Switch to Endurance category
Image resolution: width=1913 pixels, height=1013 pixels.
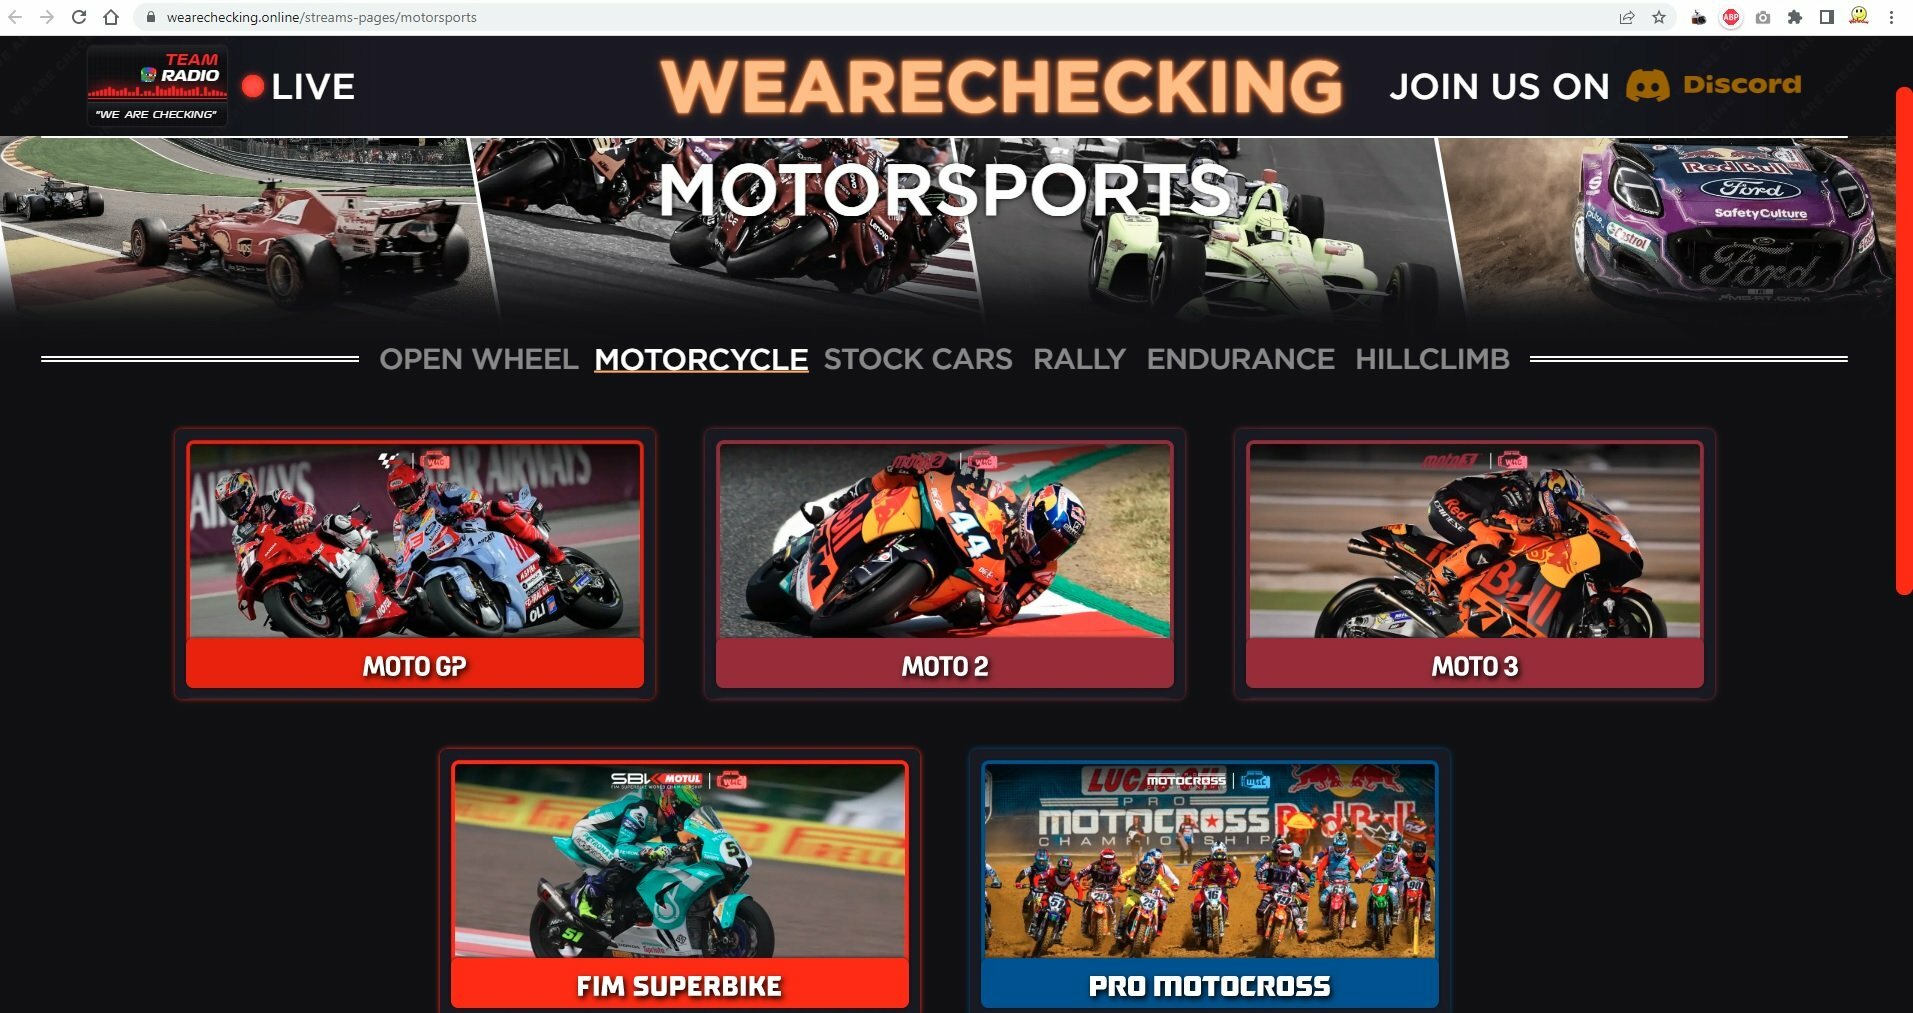pos(1240,359)
